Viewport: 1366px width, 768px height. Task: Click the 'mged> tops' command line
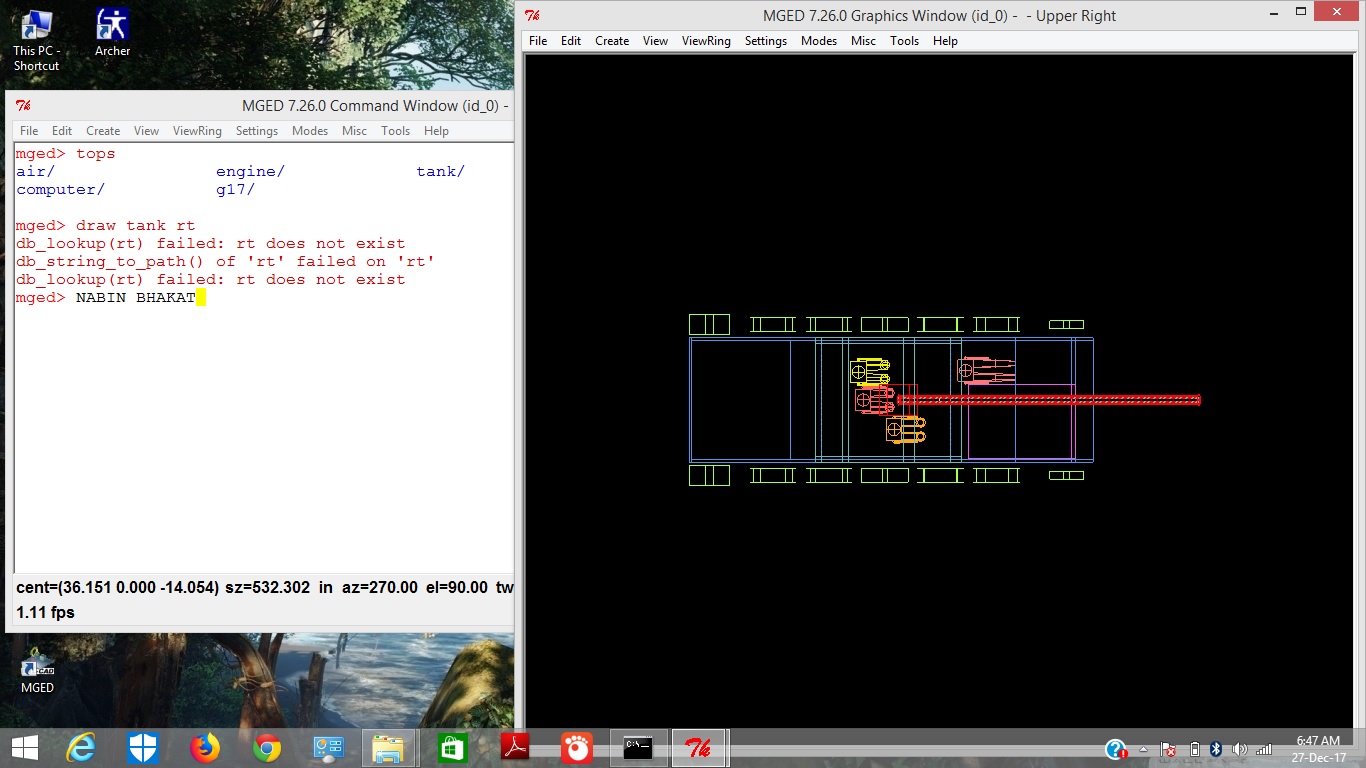(66, 154)
